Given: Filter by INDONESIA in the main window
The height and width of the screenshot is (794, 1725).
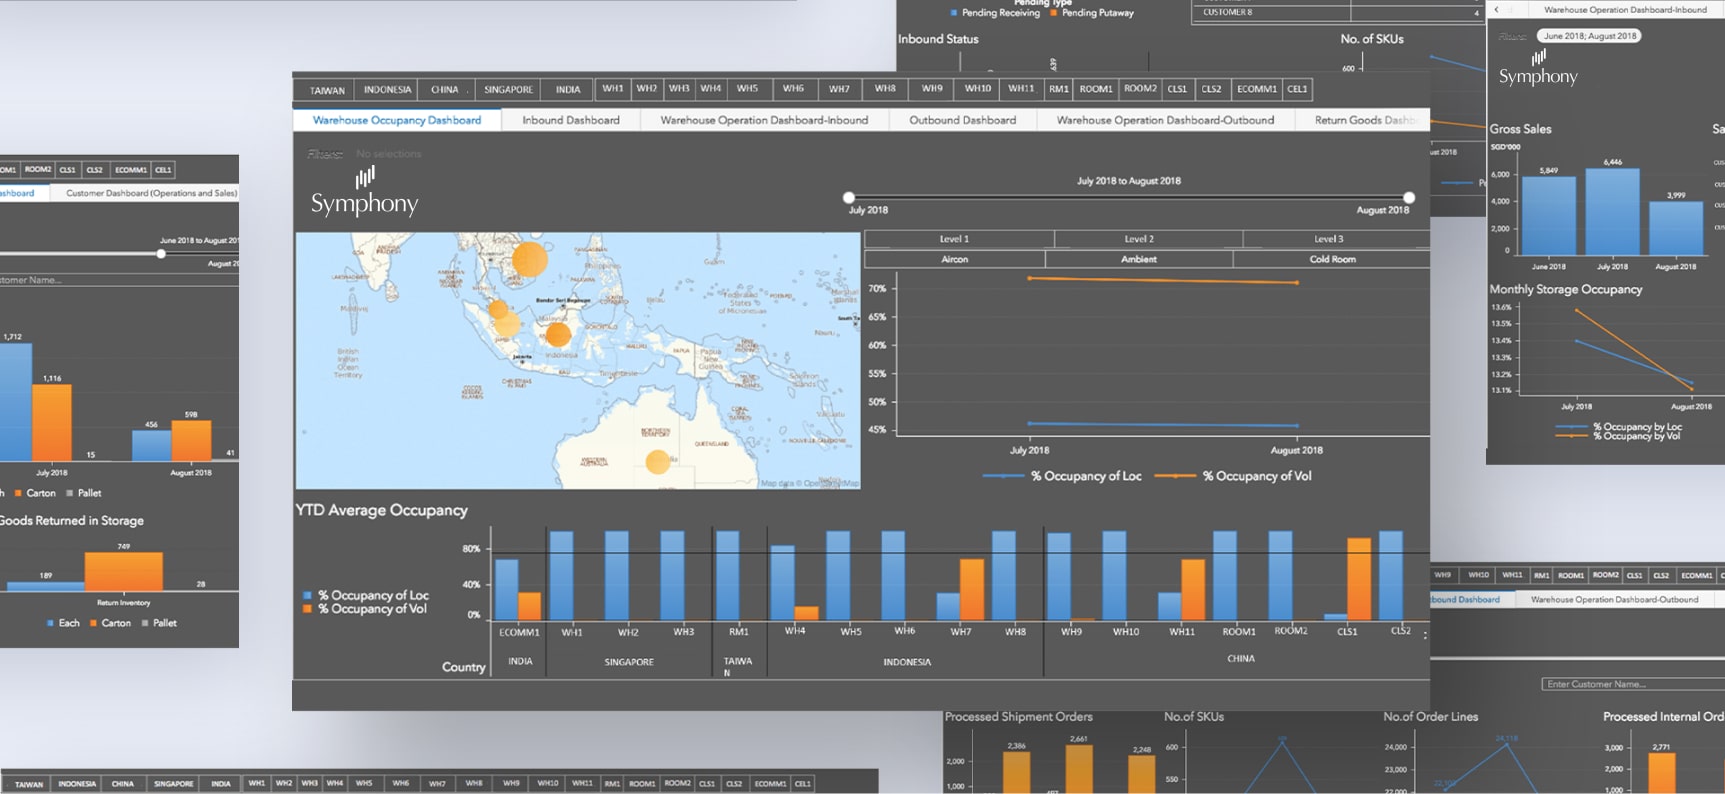Looking at the screenshot, I should (x=387, y=90).
